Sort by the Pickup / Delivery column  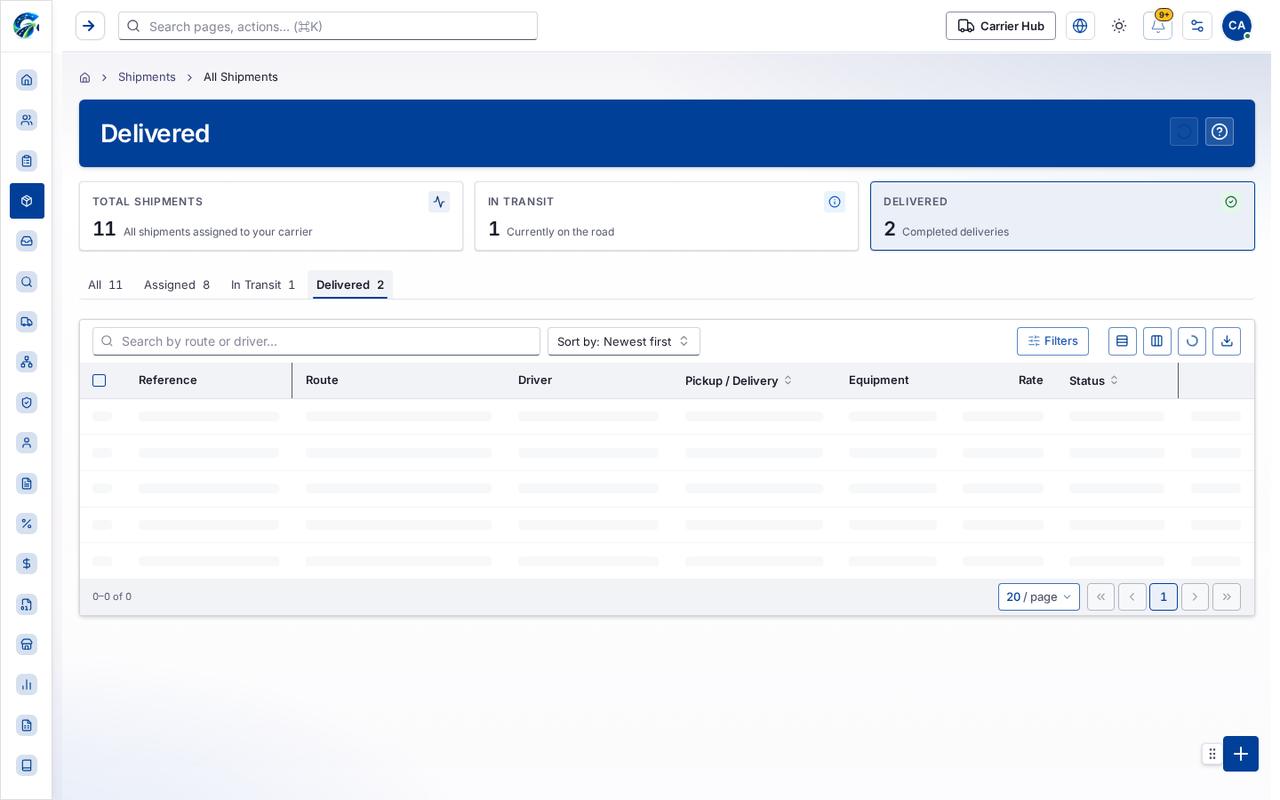739,381
